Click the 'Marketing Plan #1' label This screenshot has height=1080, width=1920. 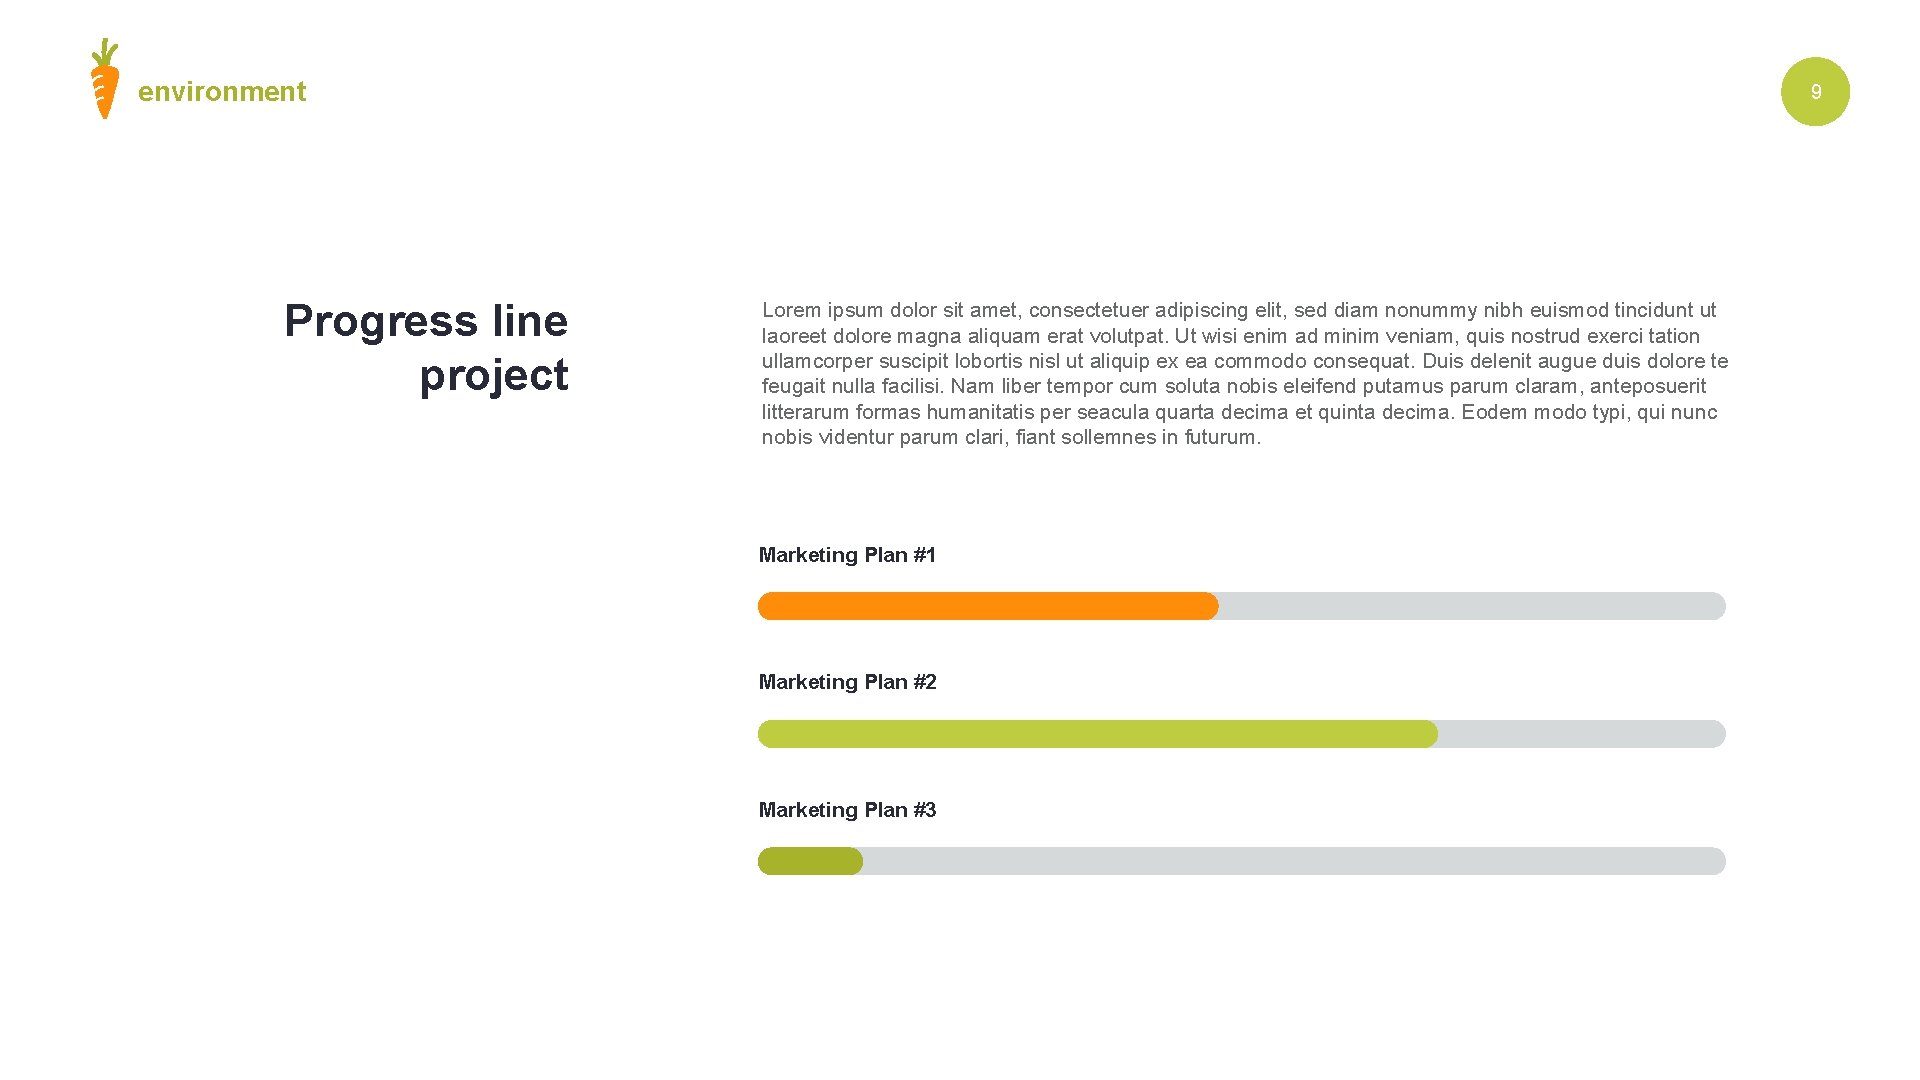(847, 555)
